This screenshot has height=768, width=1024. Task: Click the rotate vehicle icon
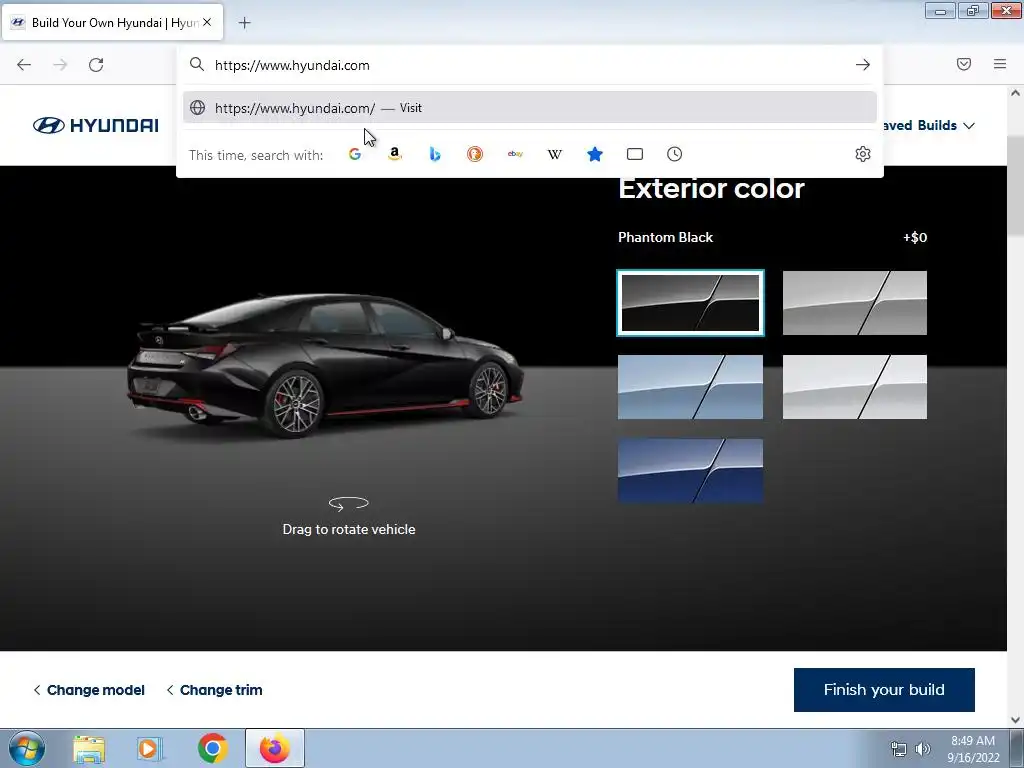point(349,504)
